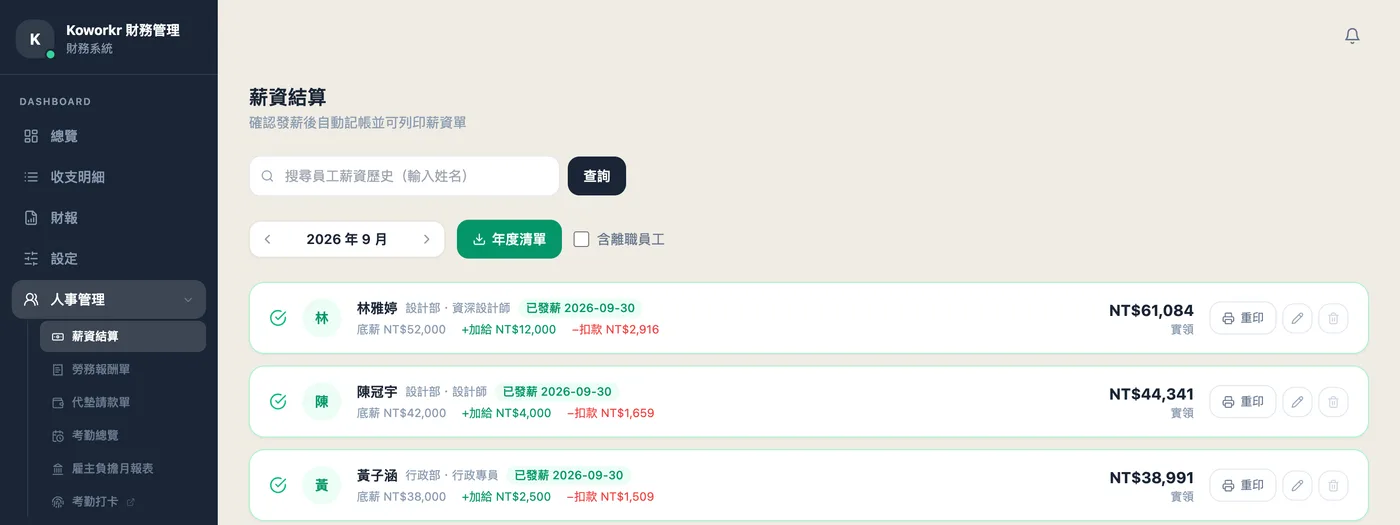Click the magnifier icon in search box

pos(267,176)
